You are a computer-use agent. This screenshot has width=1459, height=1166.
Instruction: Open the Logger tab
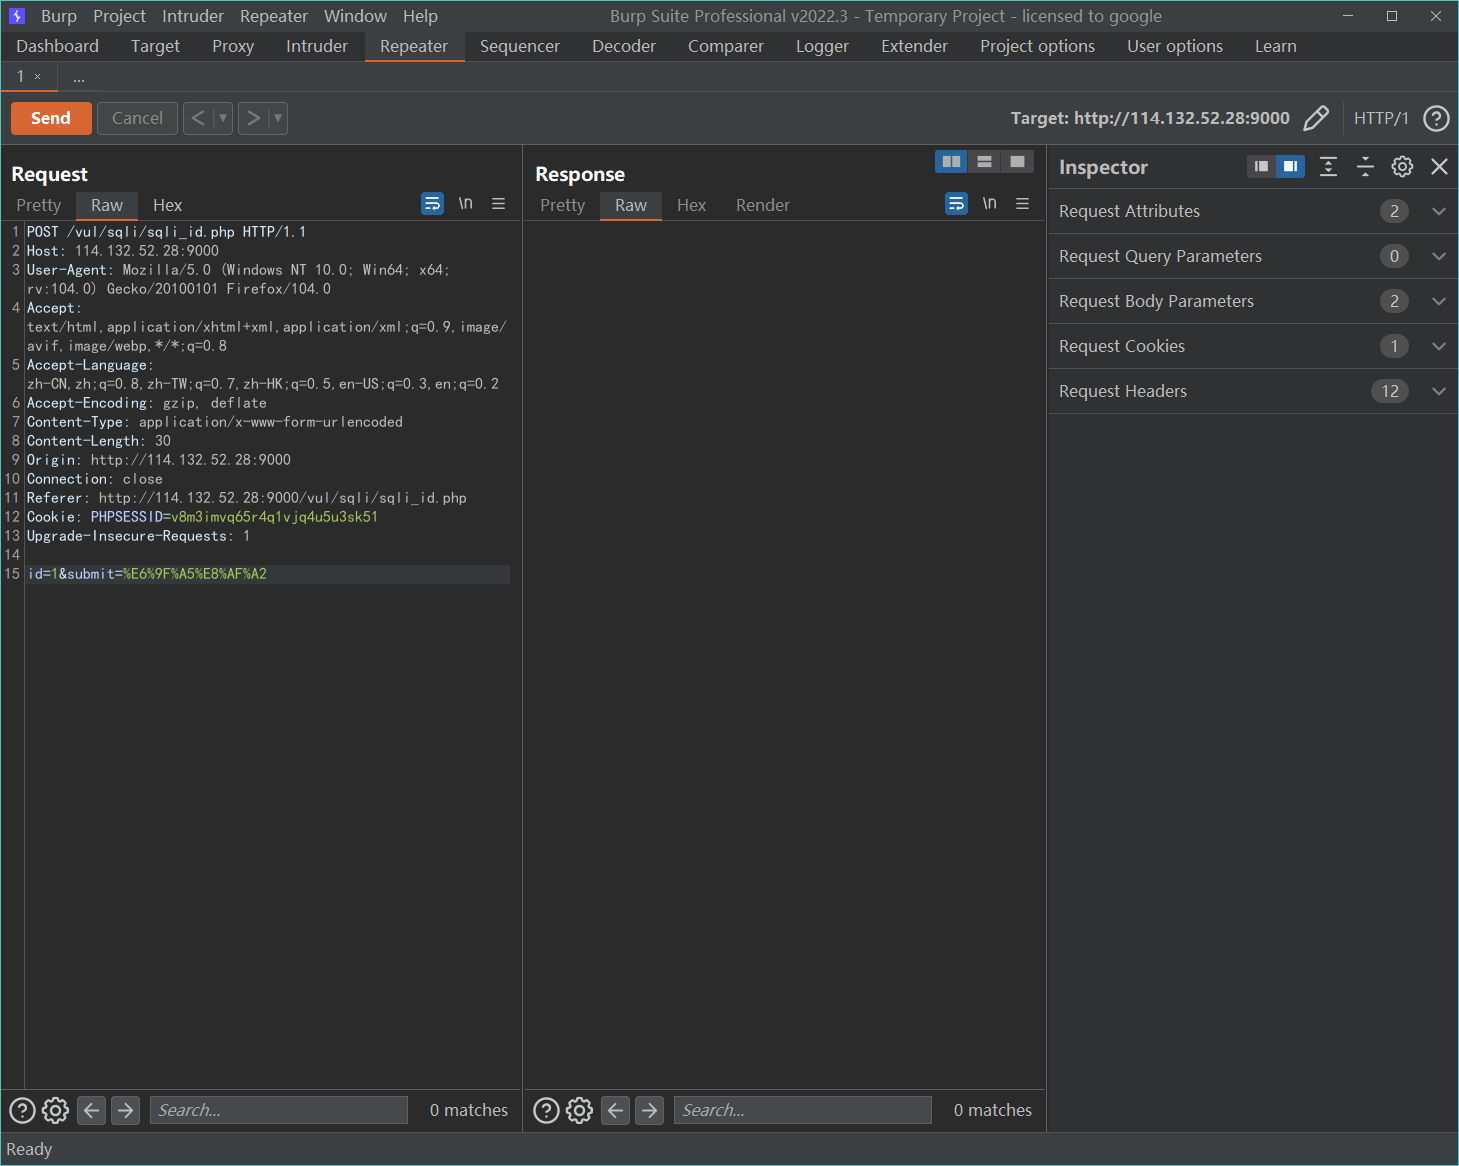822,46
